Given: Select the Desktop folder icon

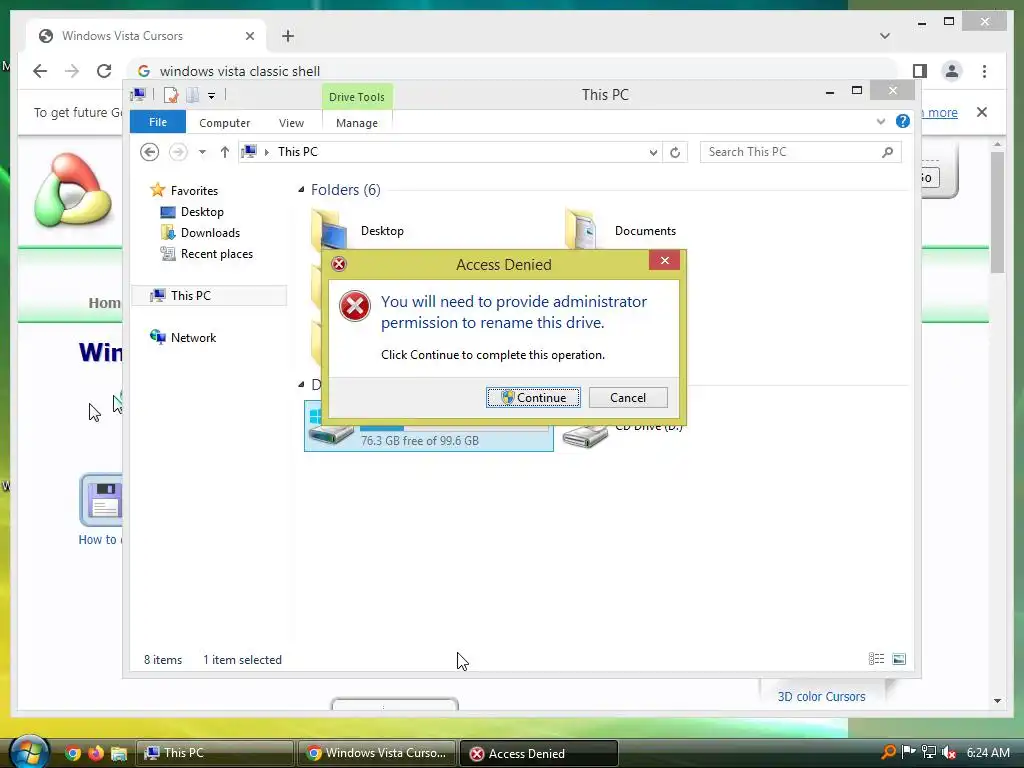Looking at the screenshot, I should click(x=330, y=230).
